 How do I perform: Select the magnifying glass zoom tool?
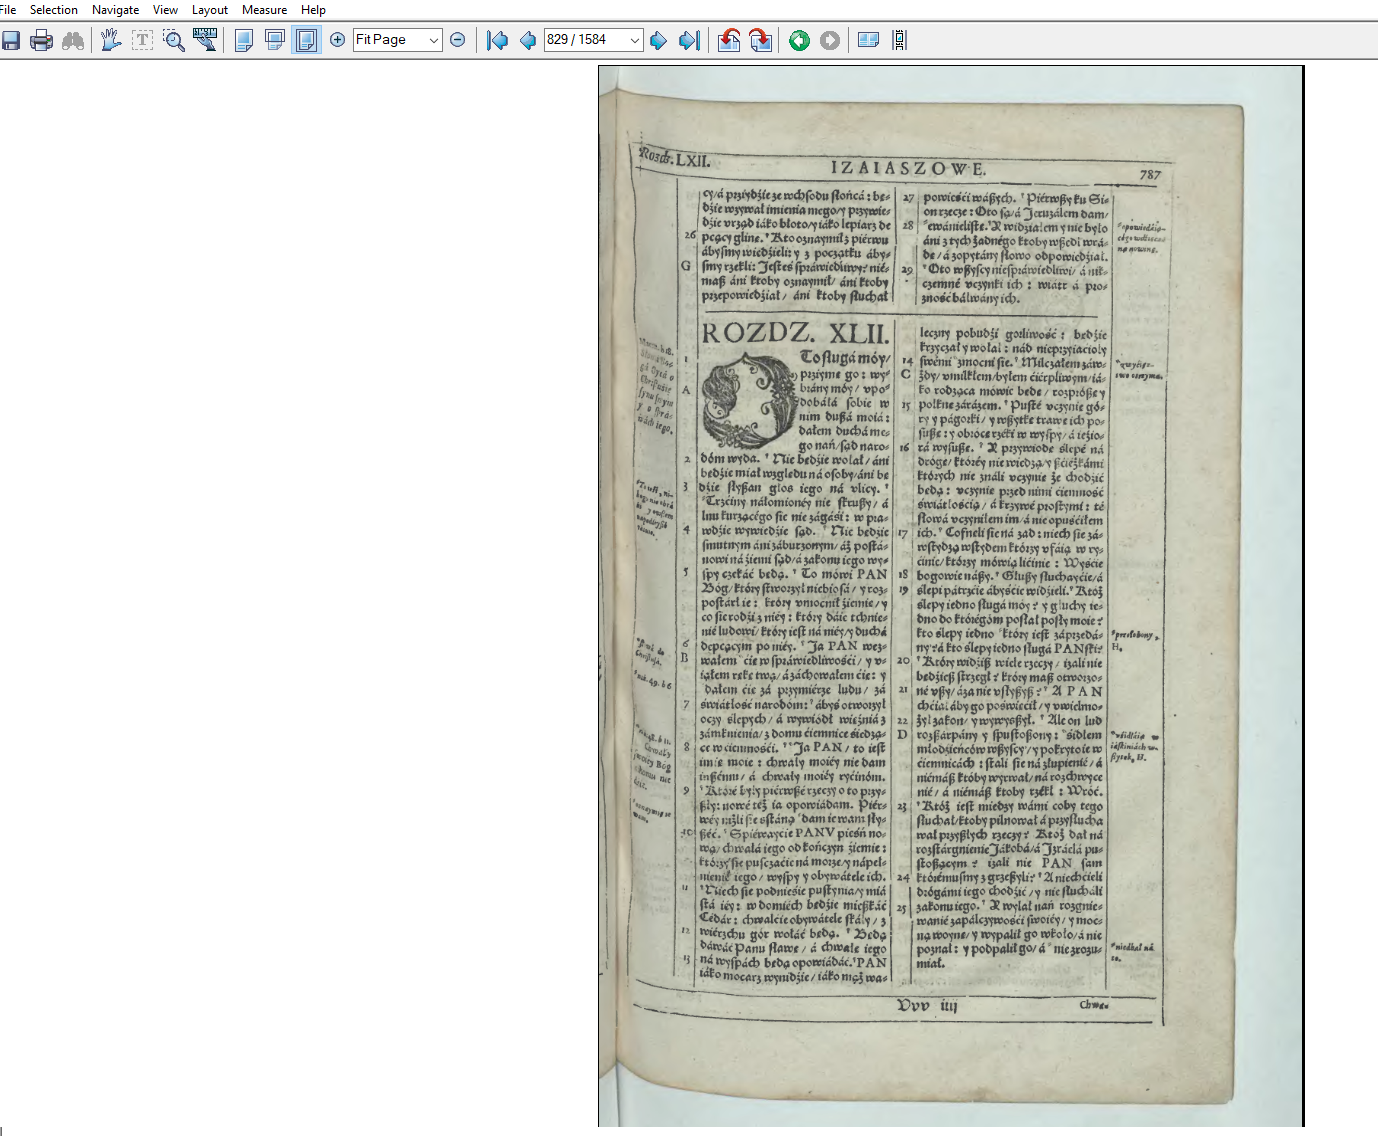(x=174, y=40)
